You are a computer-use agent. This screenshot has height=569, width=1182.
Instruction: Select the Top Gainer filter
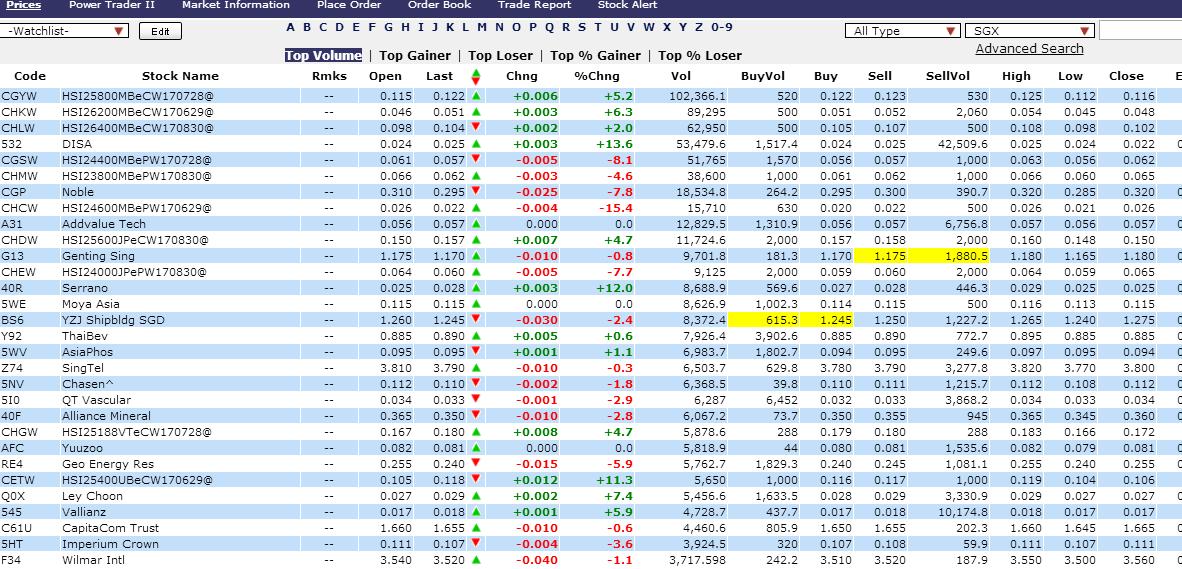[415, 55]
